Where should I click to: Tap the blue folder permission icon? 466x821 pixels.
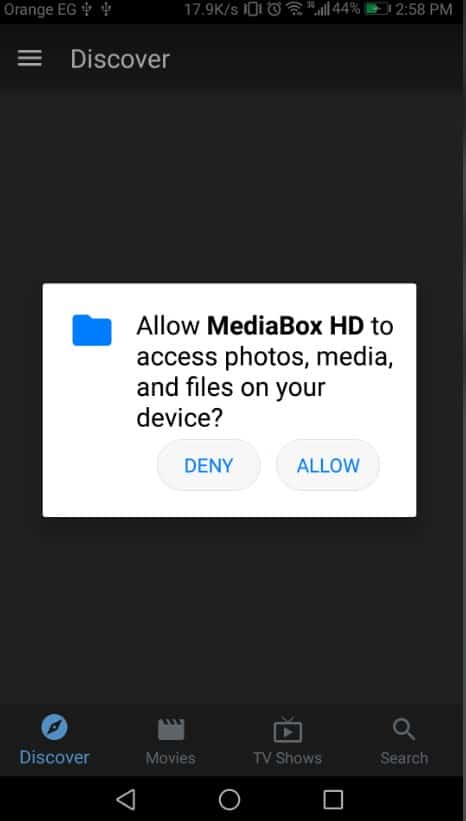coord(92,330)
